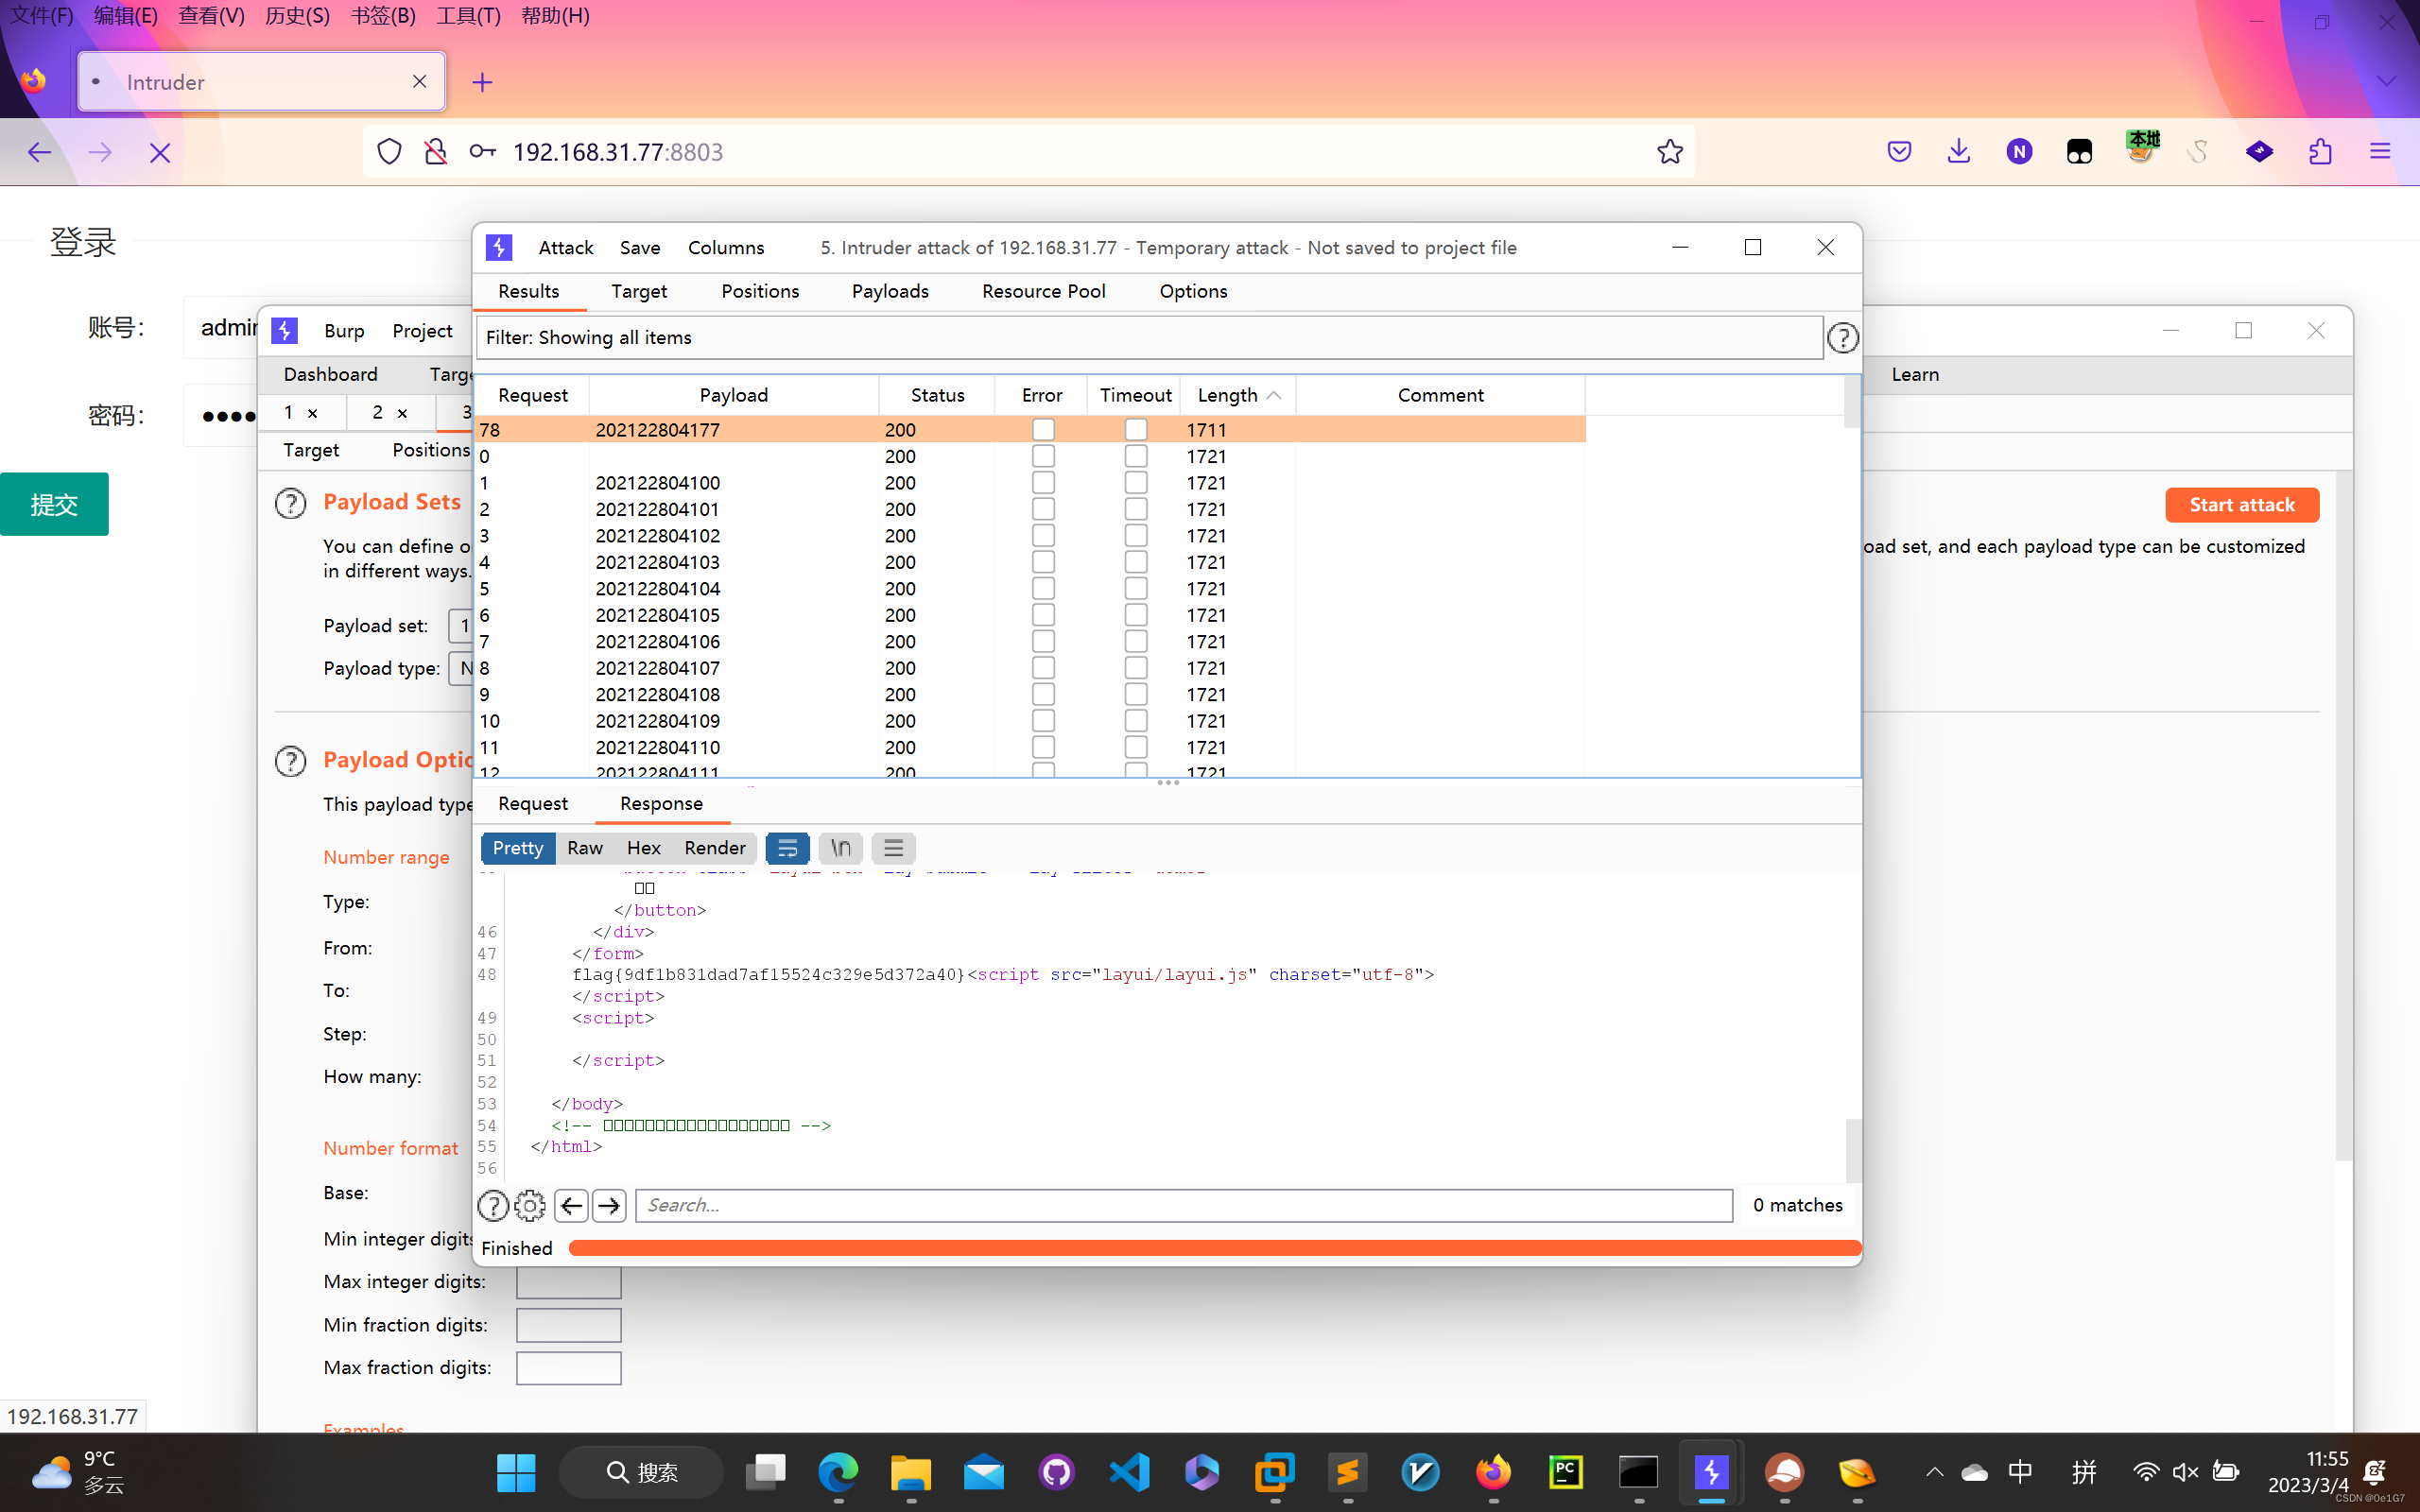Viewport: 2420px width, 1512px height.
Task: Select the Hex response view
Action: [643, 848]
